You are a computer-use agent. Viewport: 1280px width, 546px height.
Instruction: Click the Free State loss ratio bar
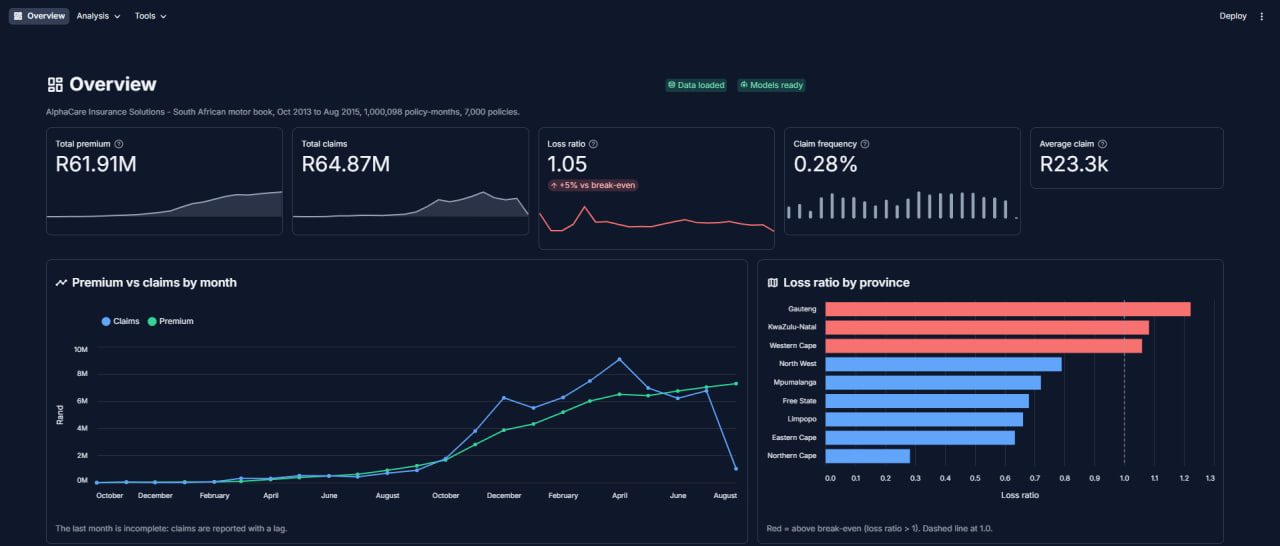(x=927, y=401)
